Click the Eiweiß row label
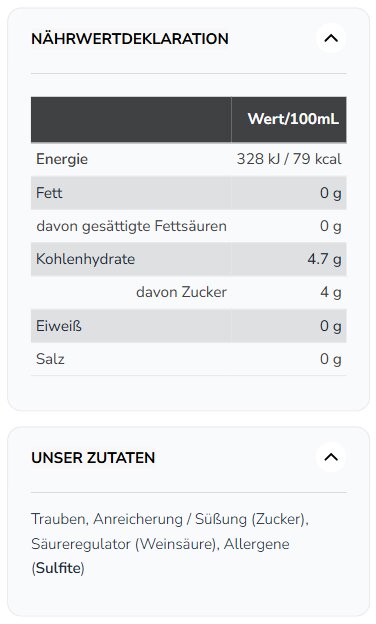 tap(59, 326)
